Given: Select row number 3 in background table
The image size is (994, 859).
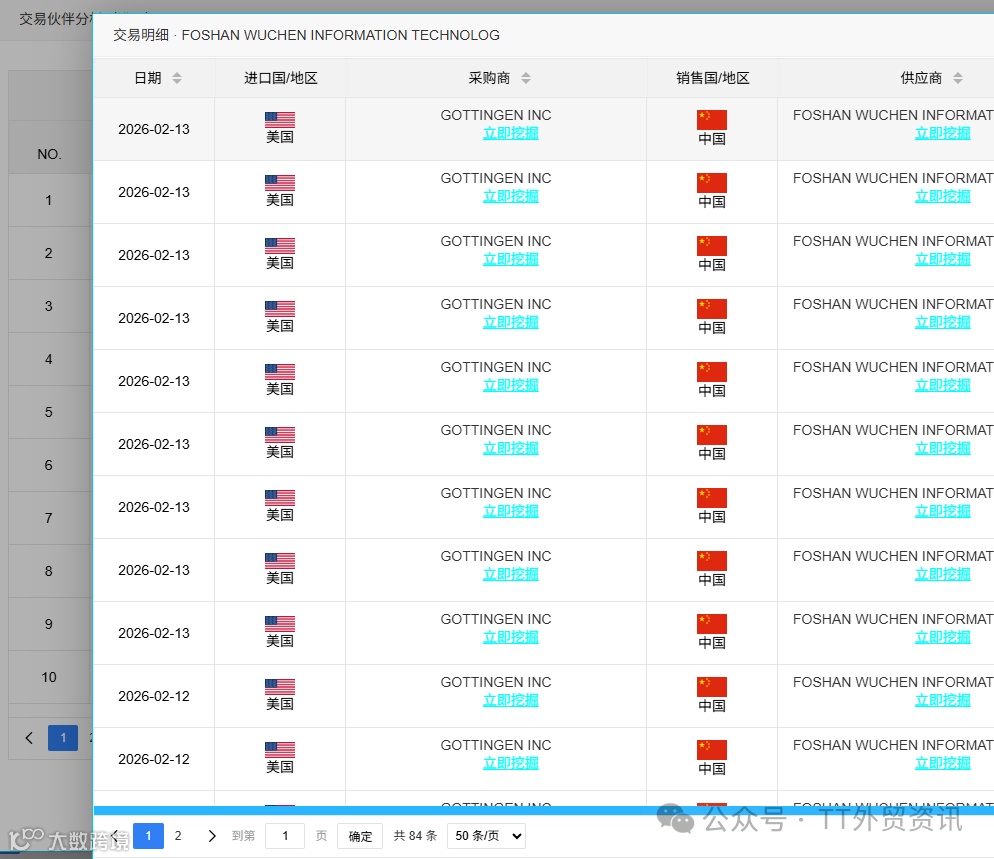Looking at the screenshot, I should [x=49, y=306].
